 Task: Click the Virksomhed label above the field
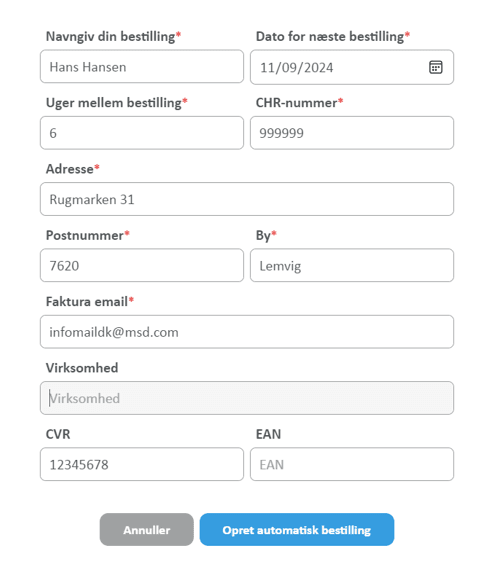click(x=82, y=368)
